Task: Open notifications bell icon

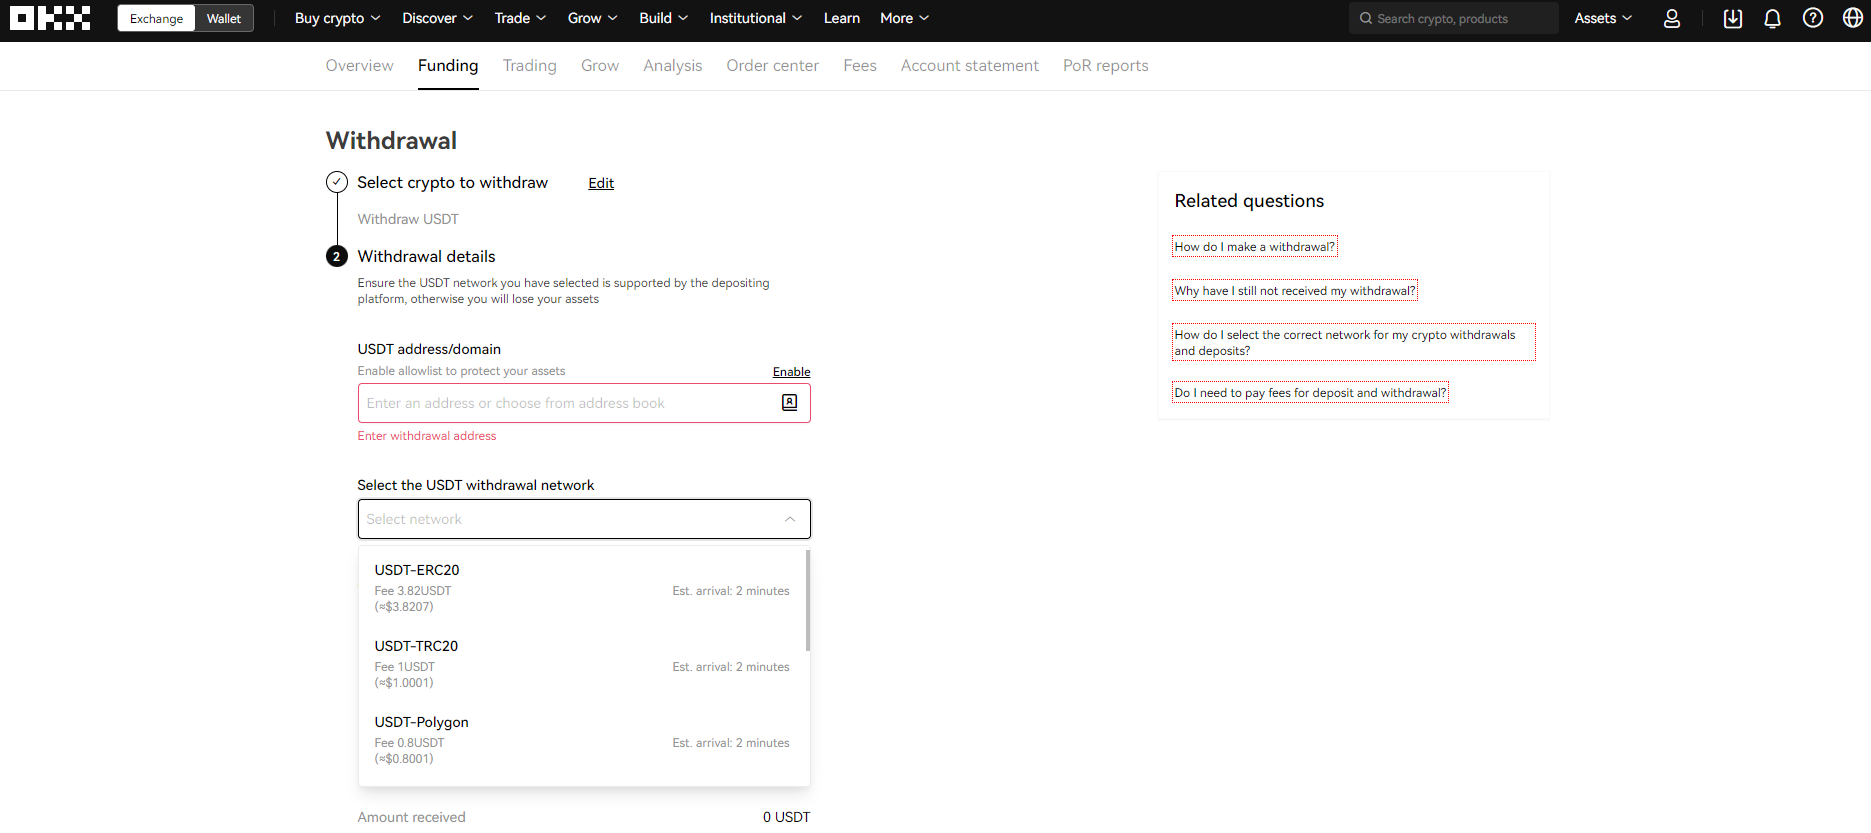Action: tap(1773, 18)
